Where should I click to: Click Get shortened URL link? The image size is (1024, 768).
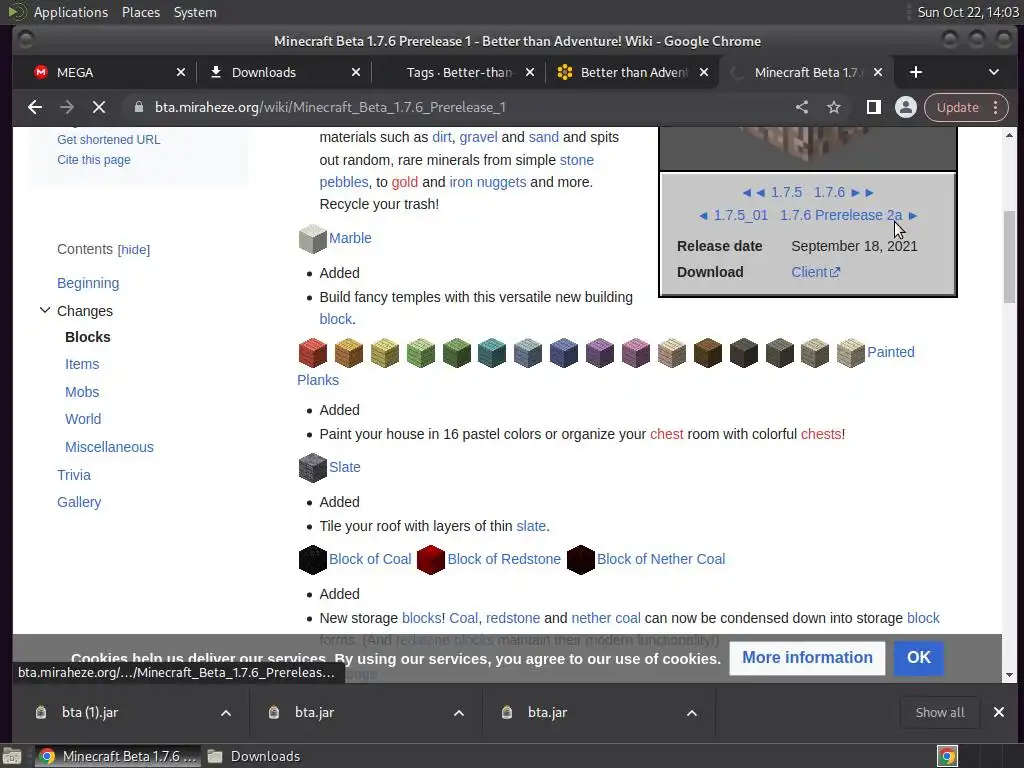pyautogui.click(x=108, y=140)
